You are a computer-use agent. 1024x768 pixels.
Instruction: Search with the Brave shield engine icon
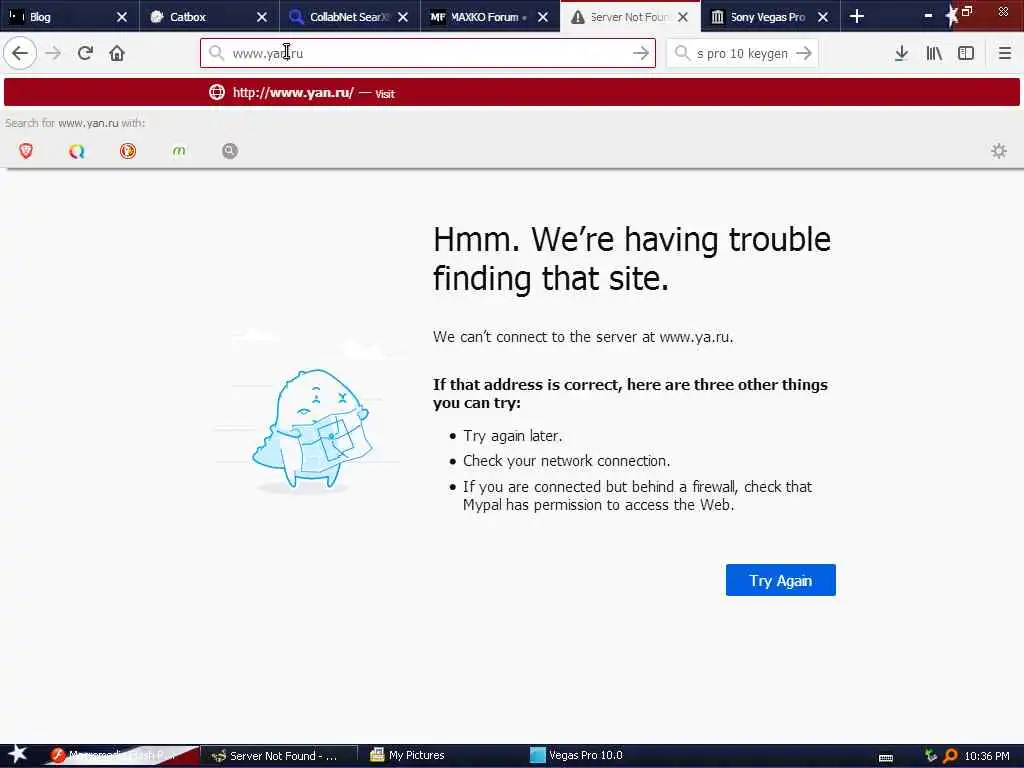coord(26,151)
